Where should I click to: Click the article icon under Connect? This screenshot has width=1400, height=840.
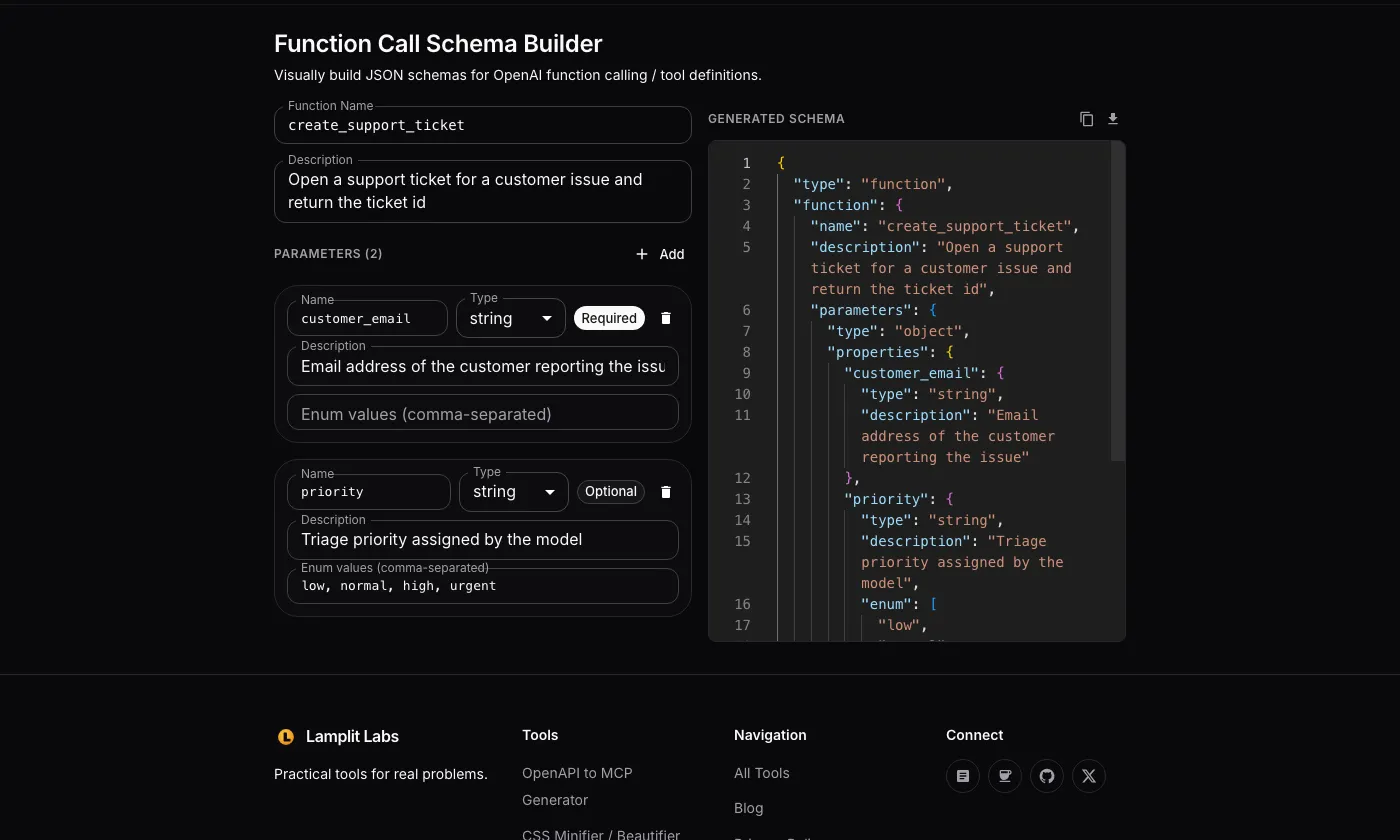coord(963,776)
